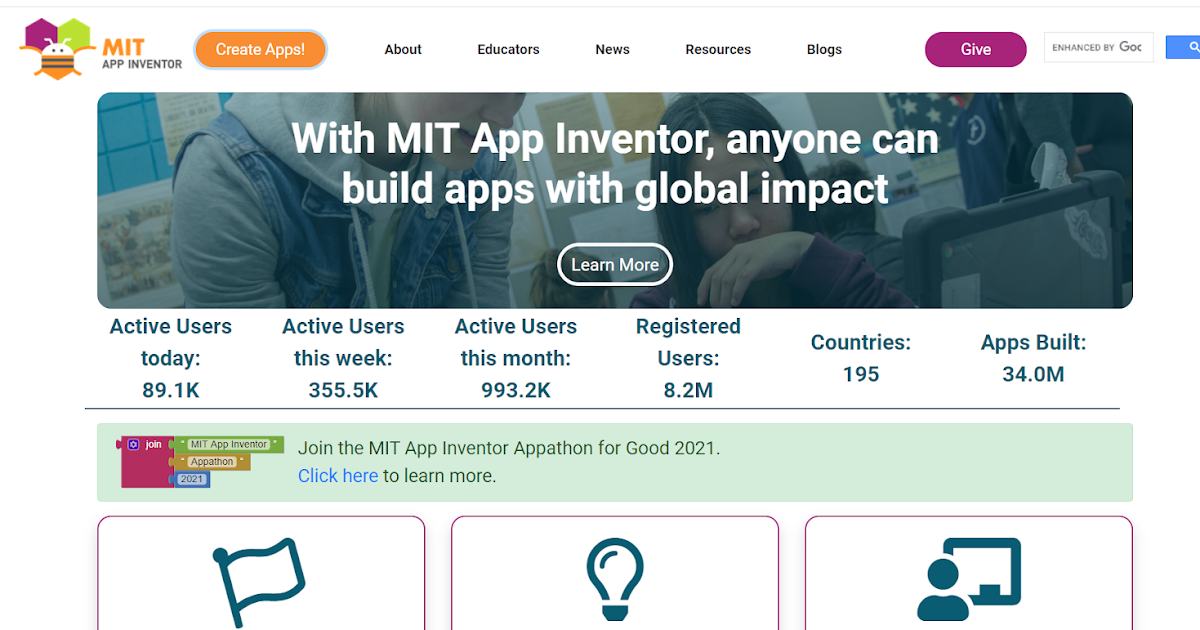The image size is (1200, 630).
Task: Follow the Click here link about the Appathon
Action: [x=338, y=475]
